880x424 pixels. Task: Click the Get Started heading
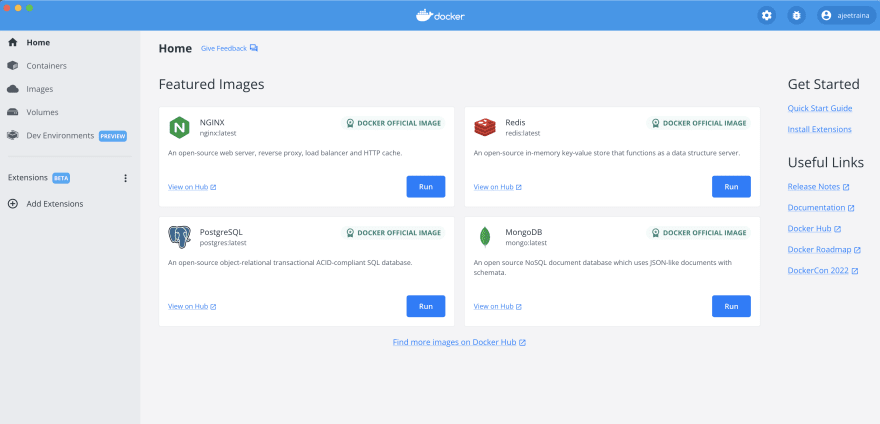click(x=823, y=84)
